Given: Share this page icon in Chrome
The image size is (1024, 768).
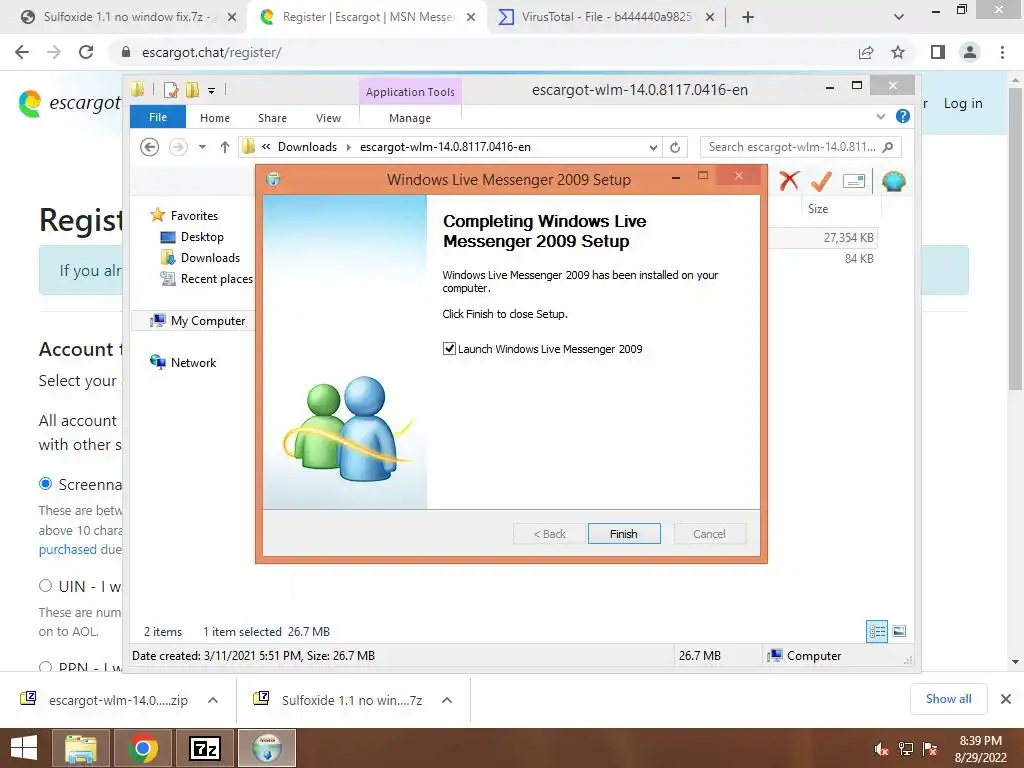Looking at the screenshot, I should pos(866,52).
